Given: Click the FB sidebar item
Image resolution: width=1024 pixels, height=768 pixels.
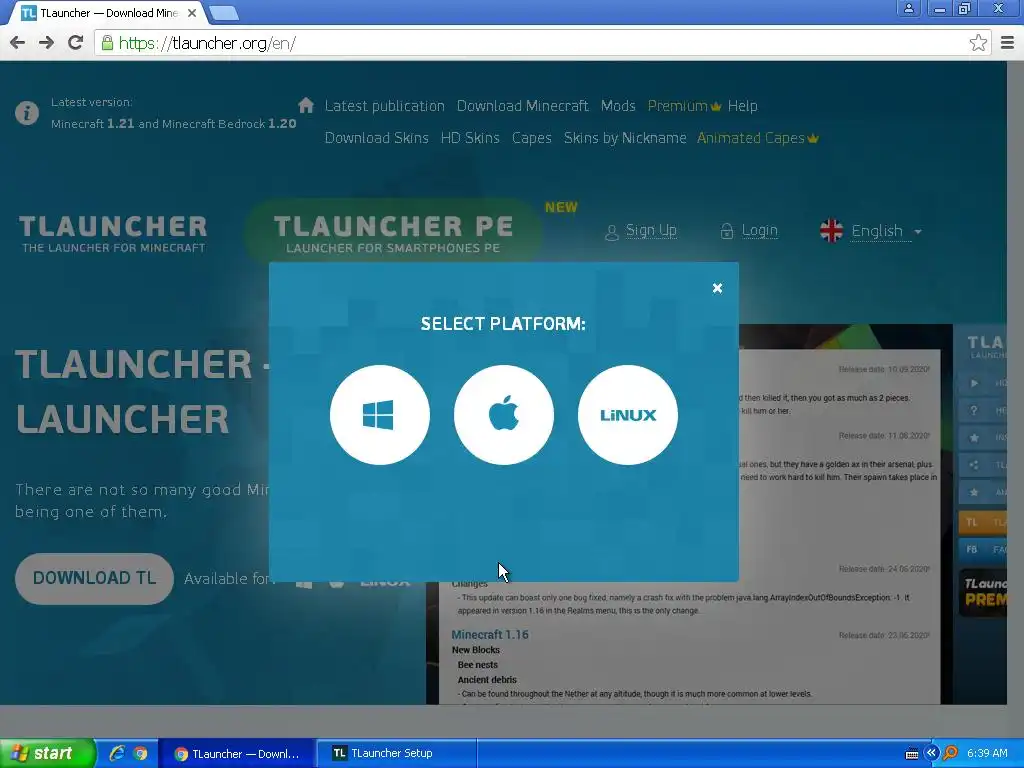Looking at the screenshot, I should (x=982, y=549).
